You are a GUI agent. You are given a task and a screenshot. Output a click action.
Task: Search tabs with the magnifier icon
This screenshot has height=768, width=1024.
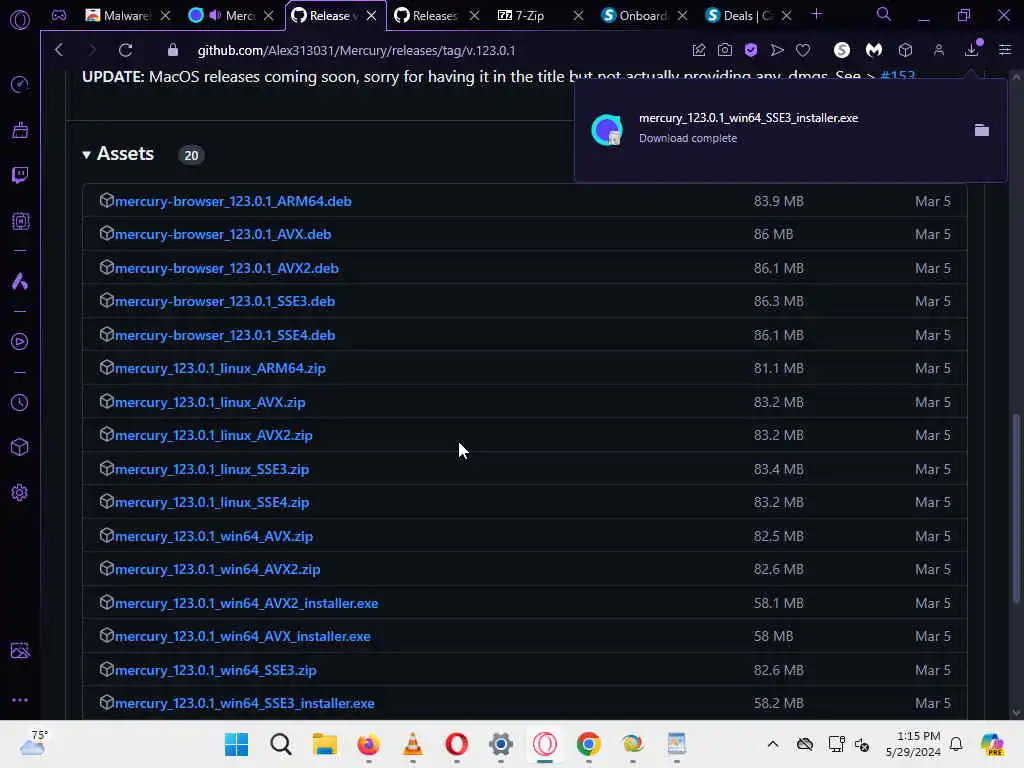(x=884, y=14)
